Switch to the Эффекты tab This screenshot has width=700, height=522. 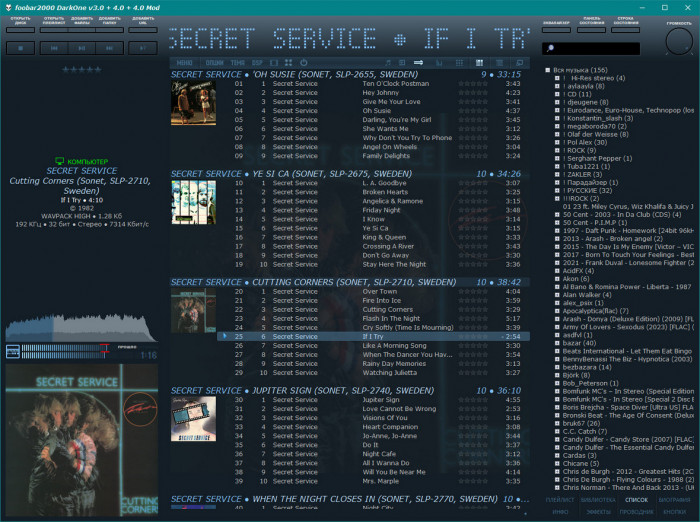(598, 512)
